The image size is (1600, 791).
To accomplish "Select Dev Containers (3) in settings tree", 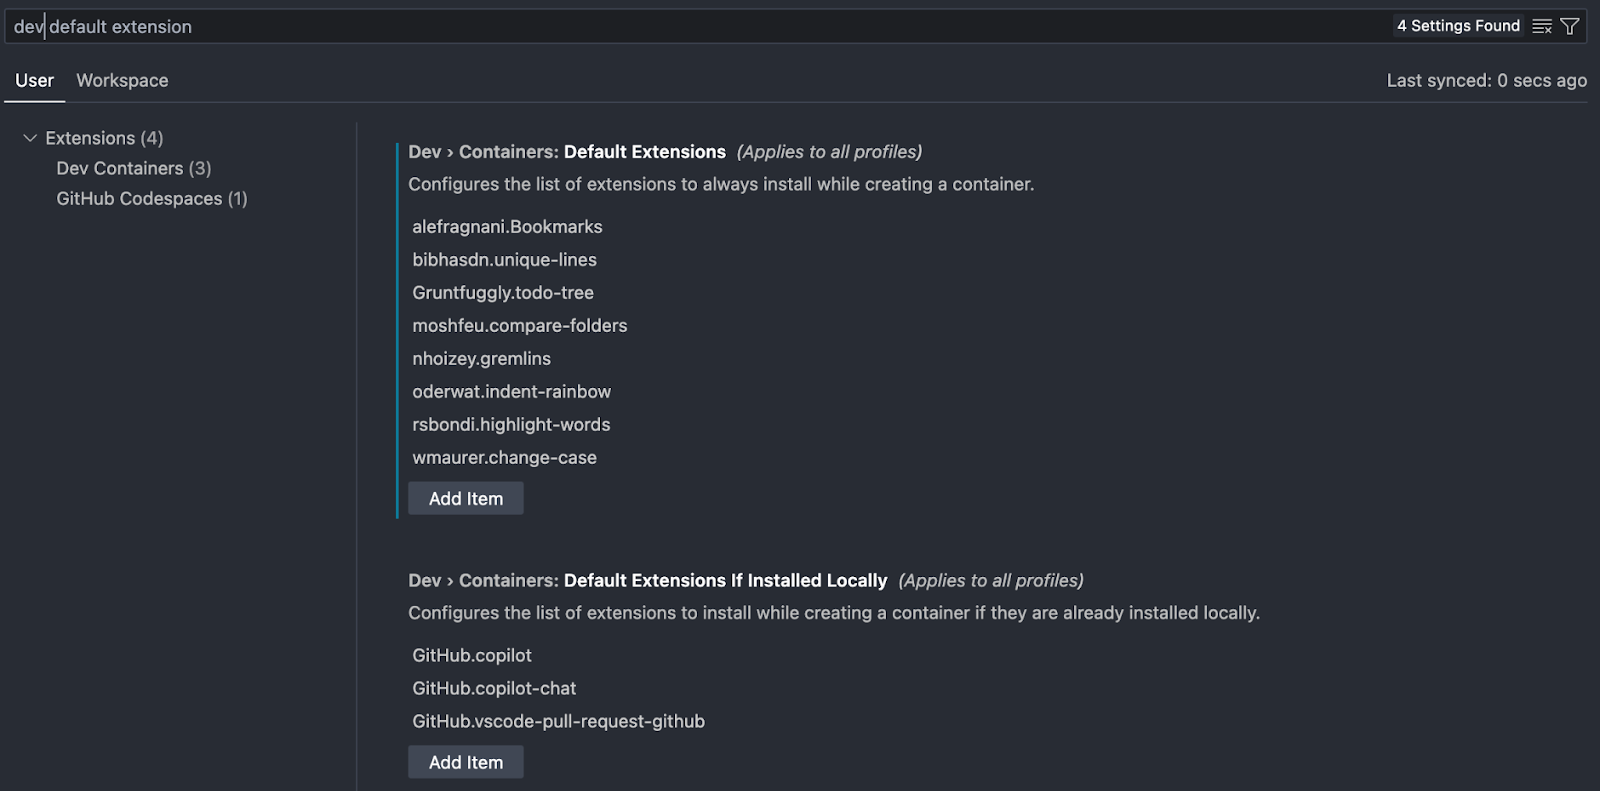I will (134, 168).
